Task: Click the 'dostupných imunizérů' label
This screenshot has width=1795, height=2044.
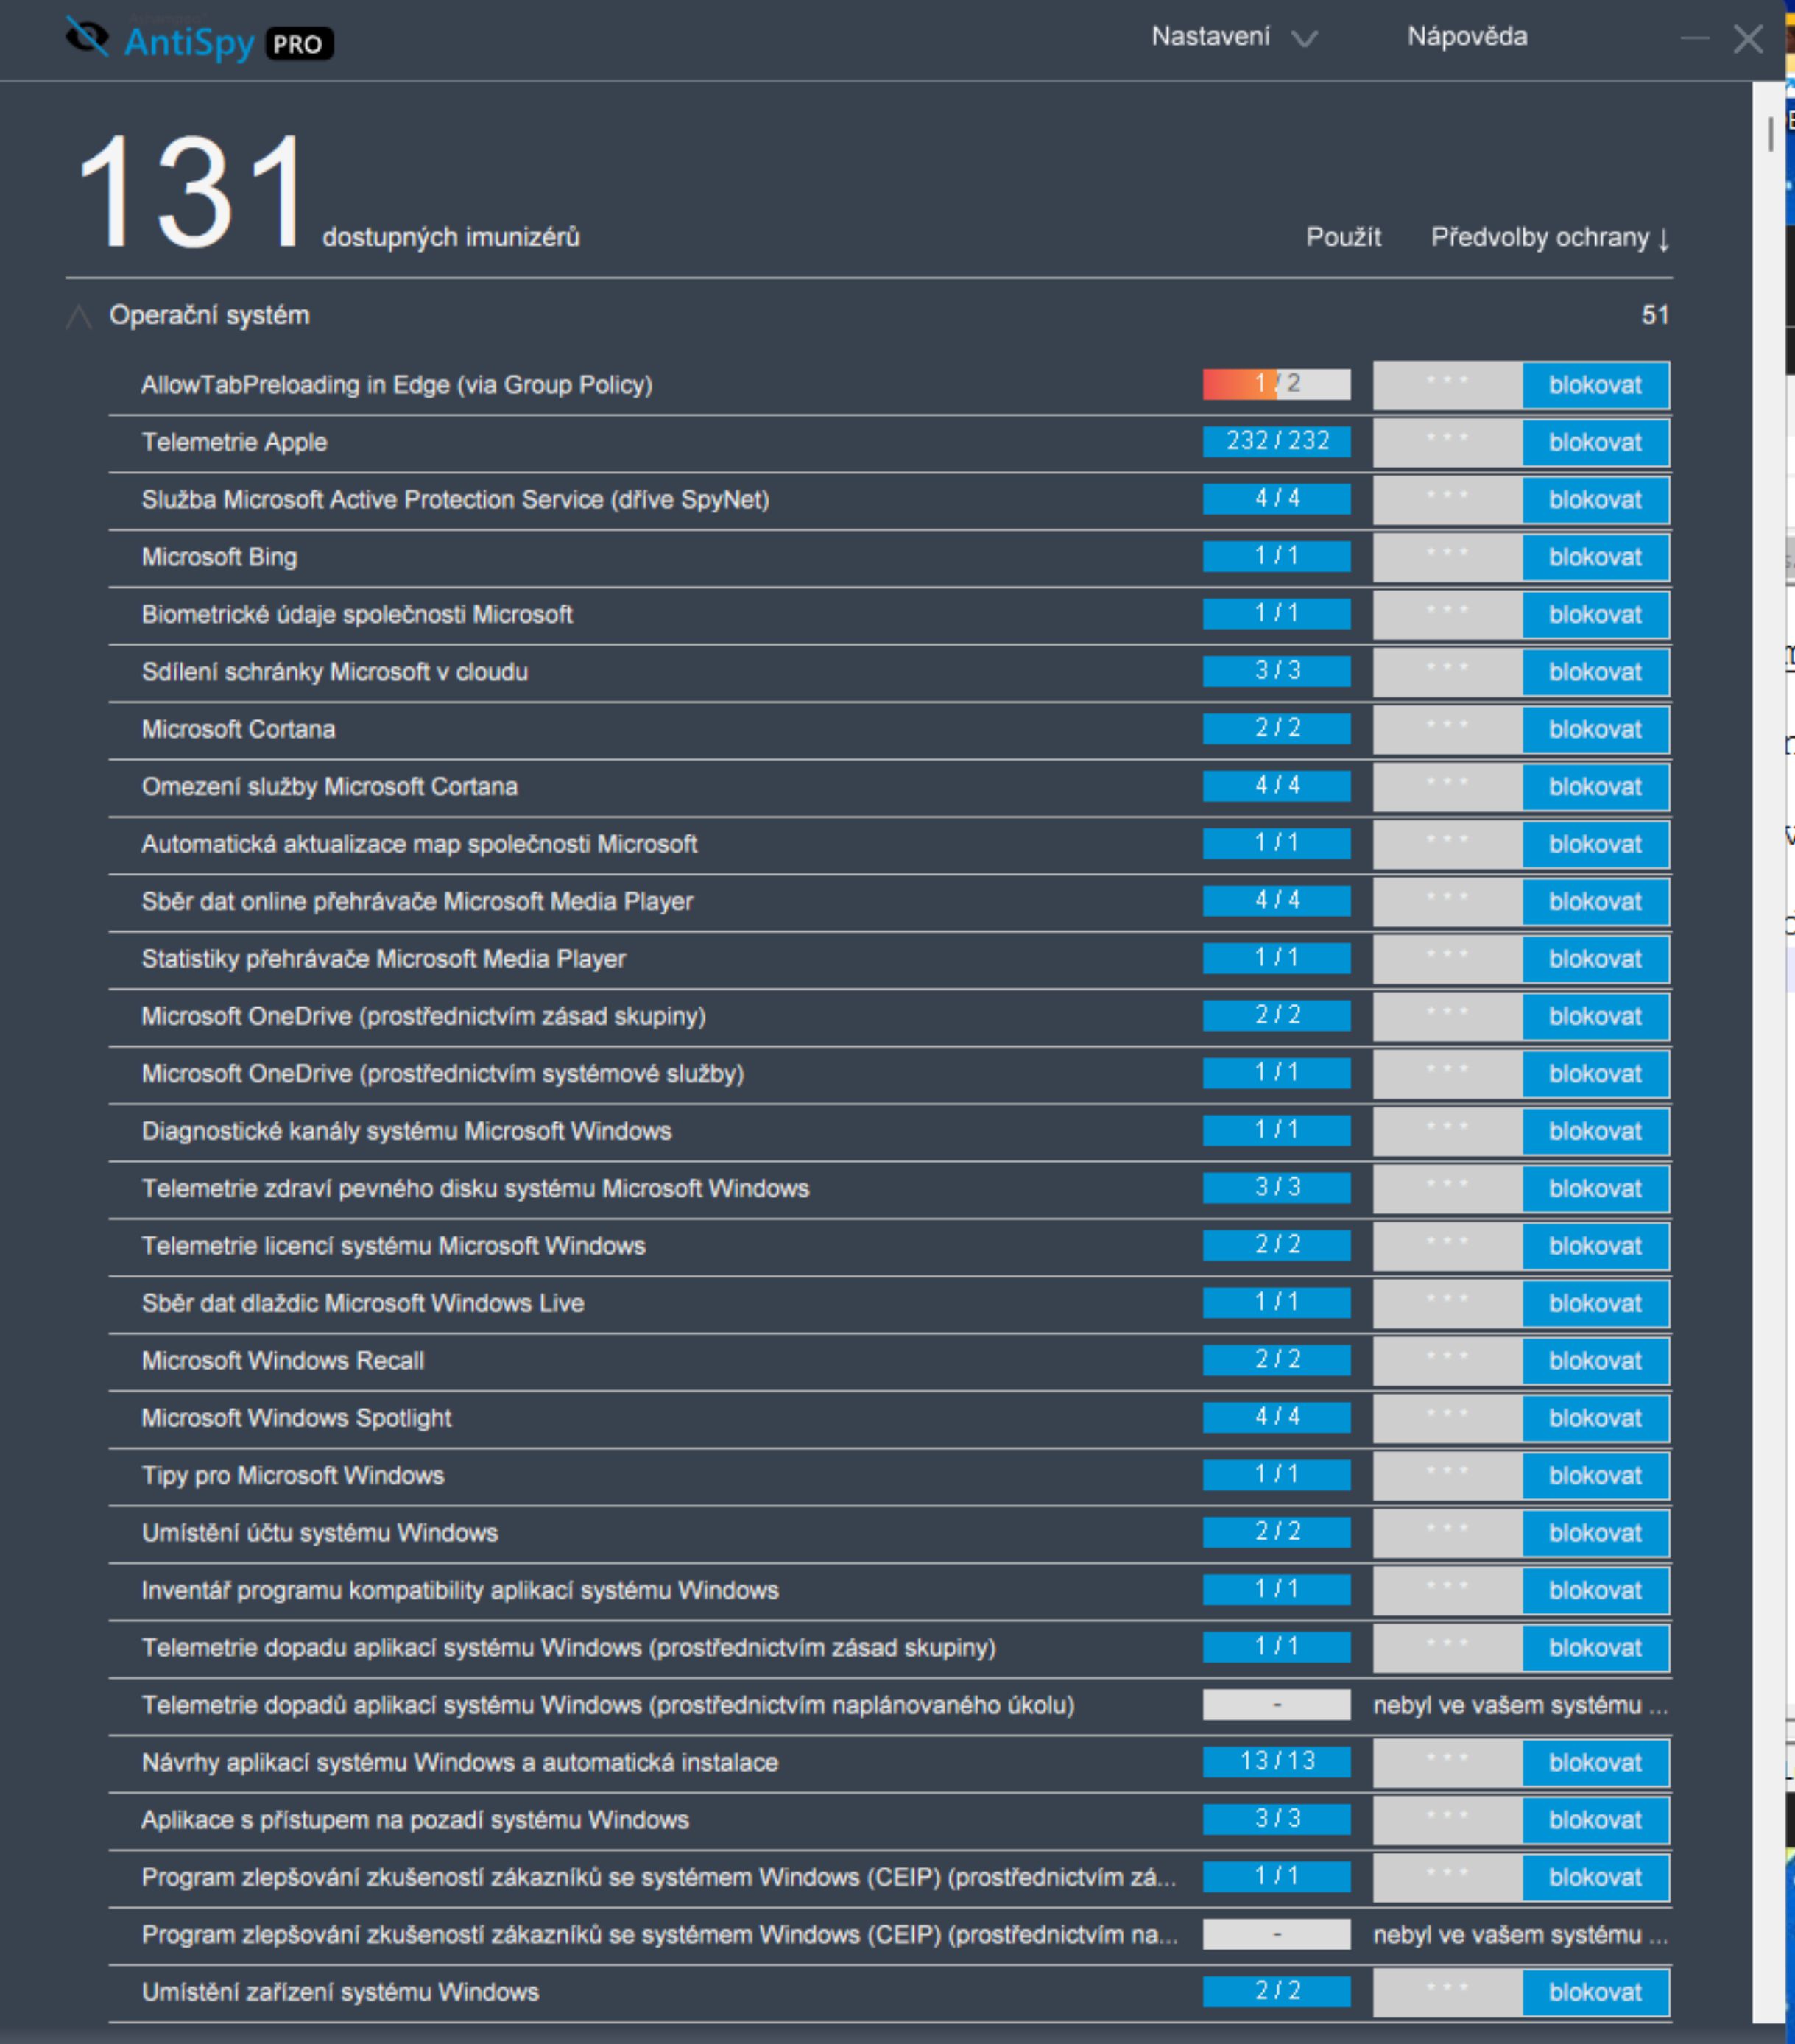Action: click(x=451, y=237)
